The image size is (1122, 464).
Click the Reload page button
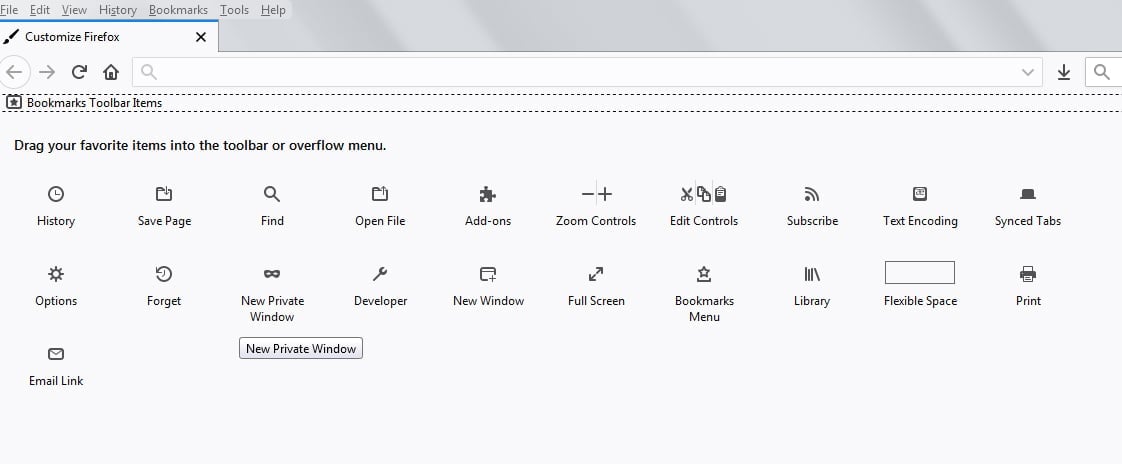[x=79, y=72]
